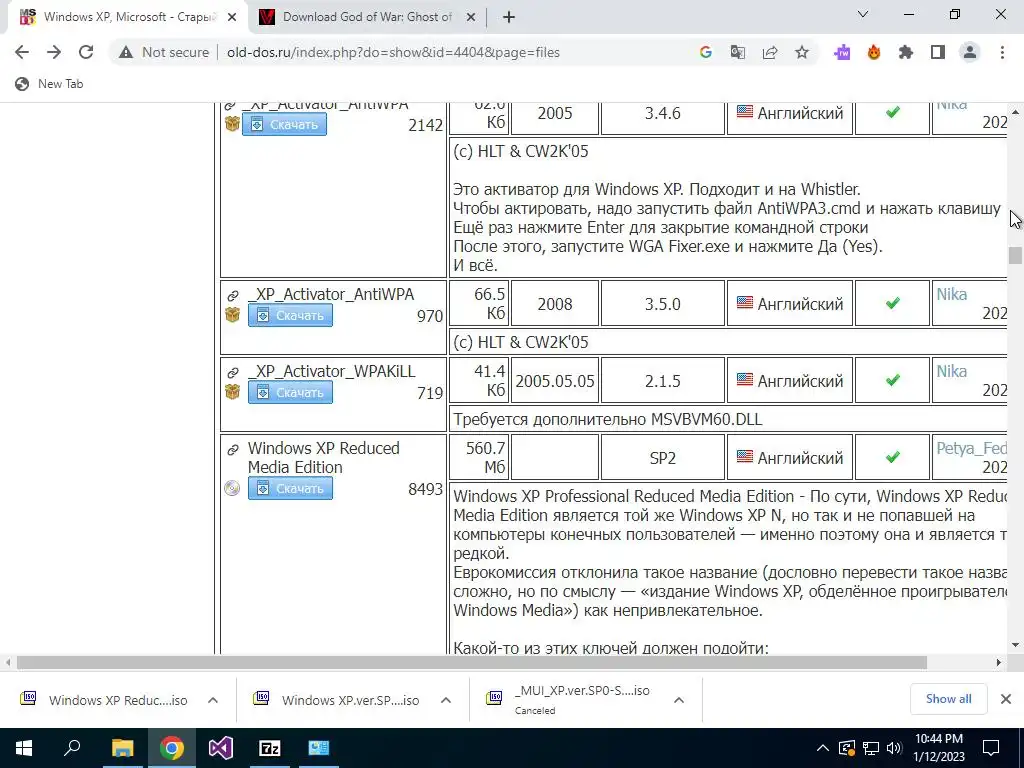Open the Not secure site info
This screenshot has width=1024, height=768.
[164, 52]
